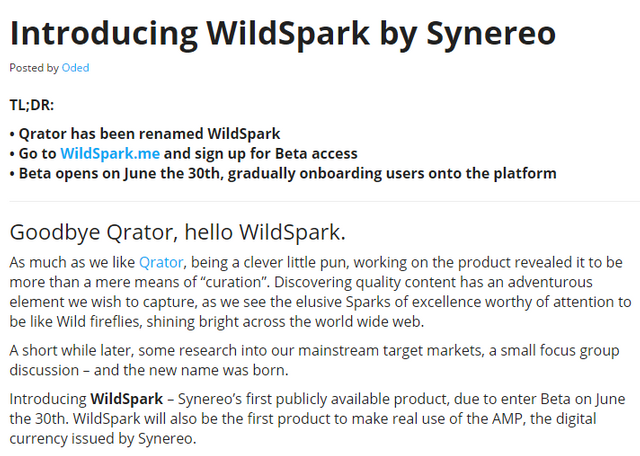The height and width of the screenshot is (456, 640).
Task: Select the "Qrator has been renamed WildSpark" bullet
Action: 148,133
